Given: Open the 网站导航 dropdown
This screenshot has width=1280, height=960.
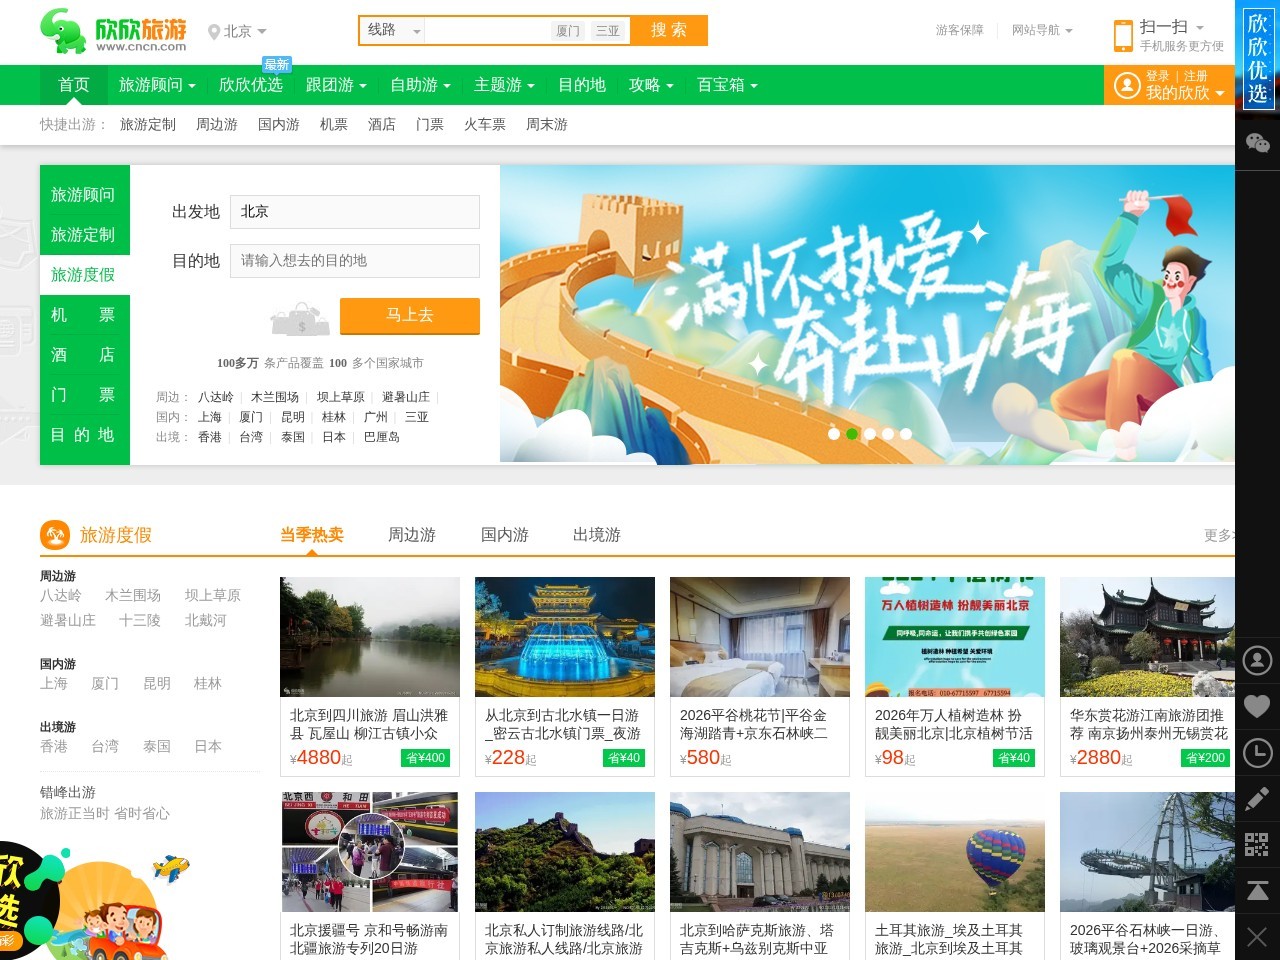Looking at the screenshot, I should [1040, 31].
